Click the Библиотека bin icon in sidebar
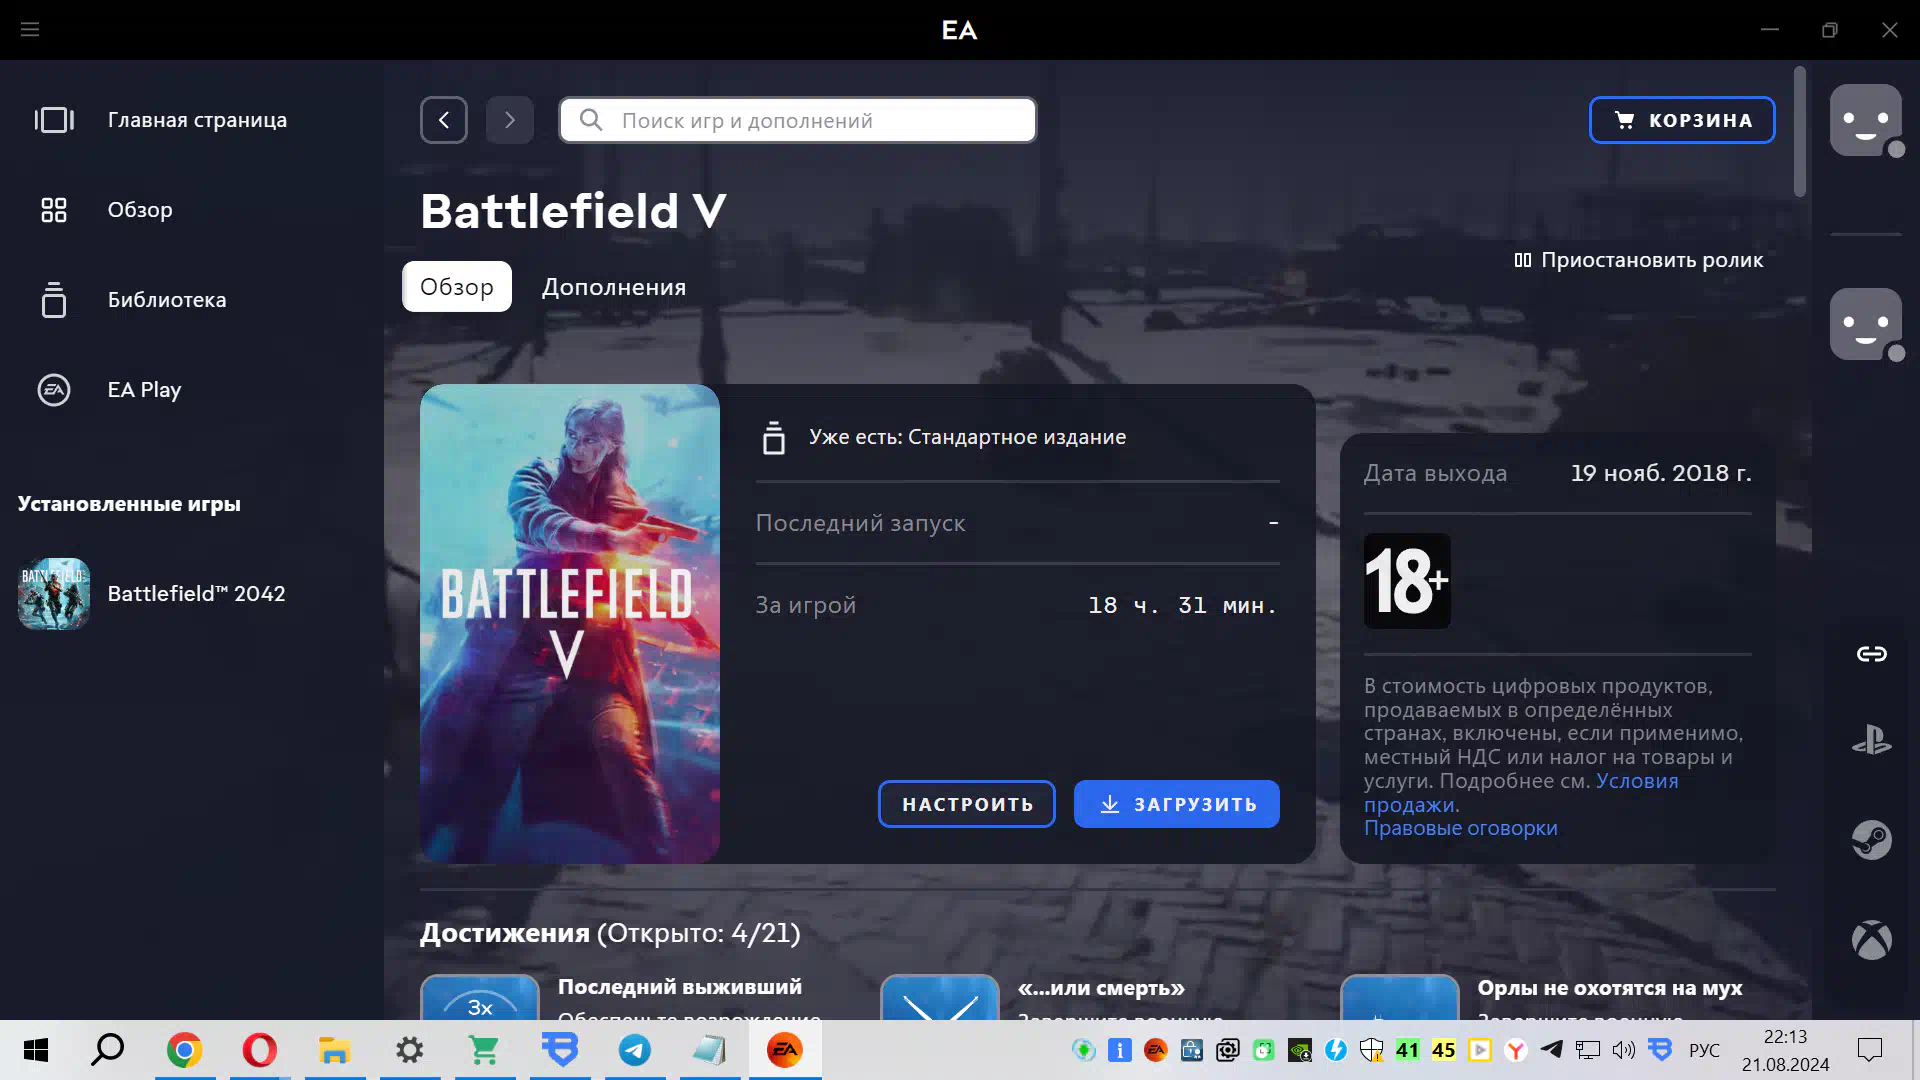This screenshot has height=1080, width=1920. pyautogui.click(x=54, y=300)
